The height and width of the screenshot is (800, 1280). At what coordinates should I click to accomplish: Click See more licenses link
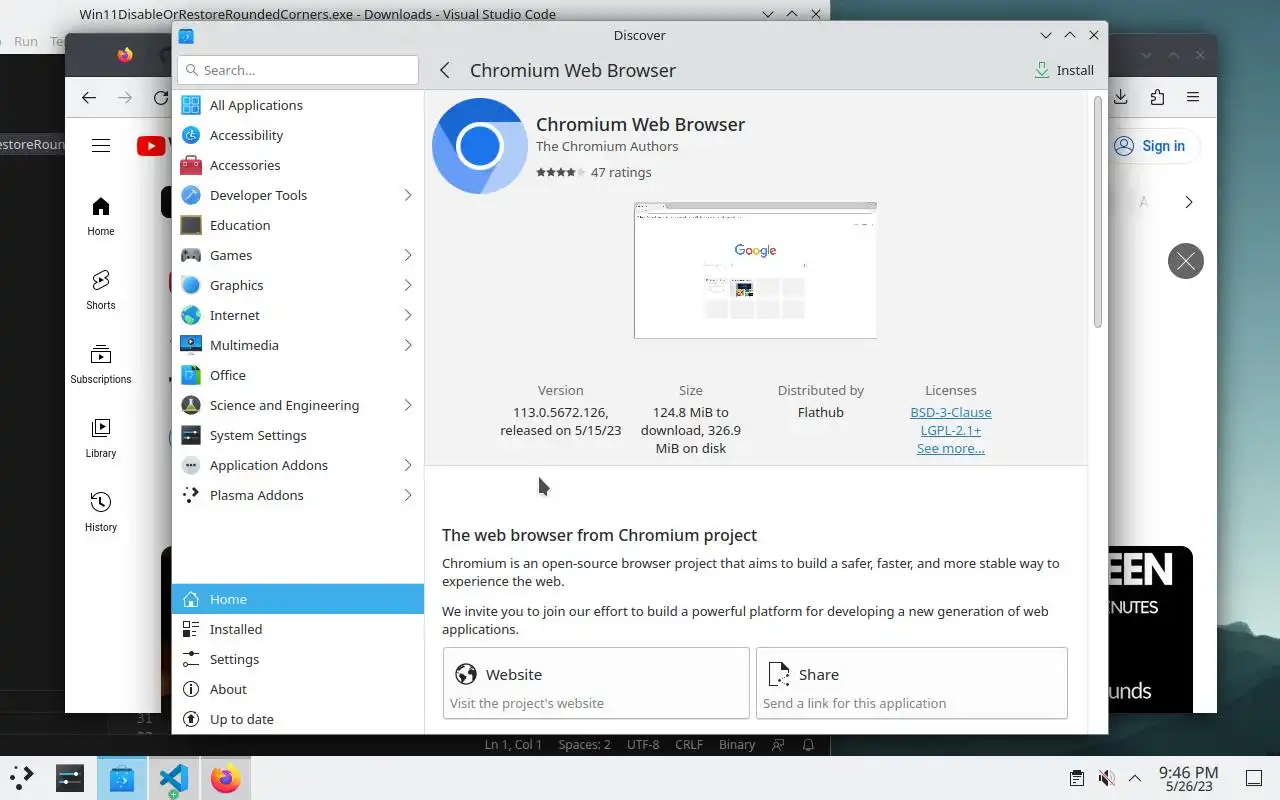click(x=951, y=448)
